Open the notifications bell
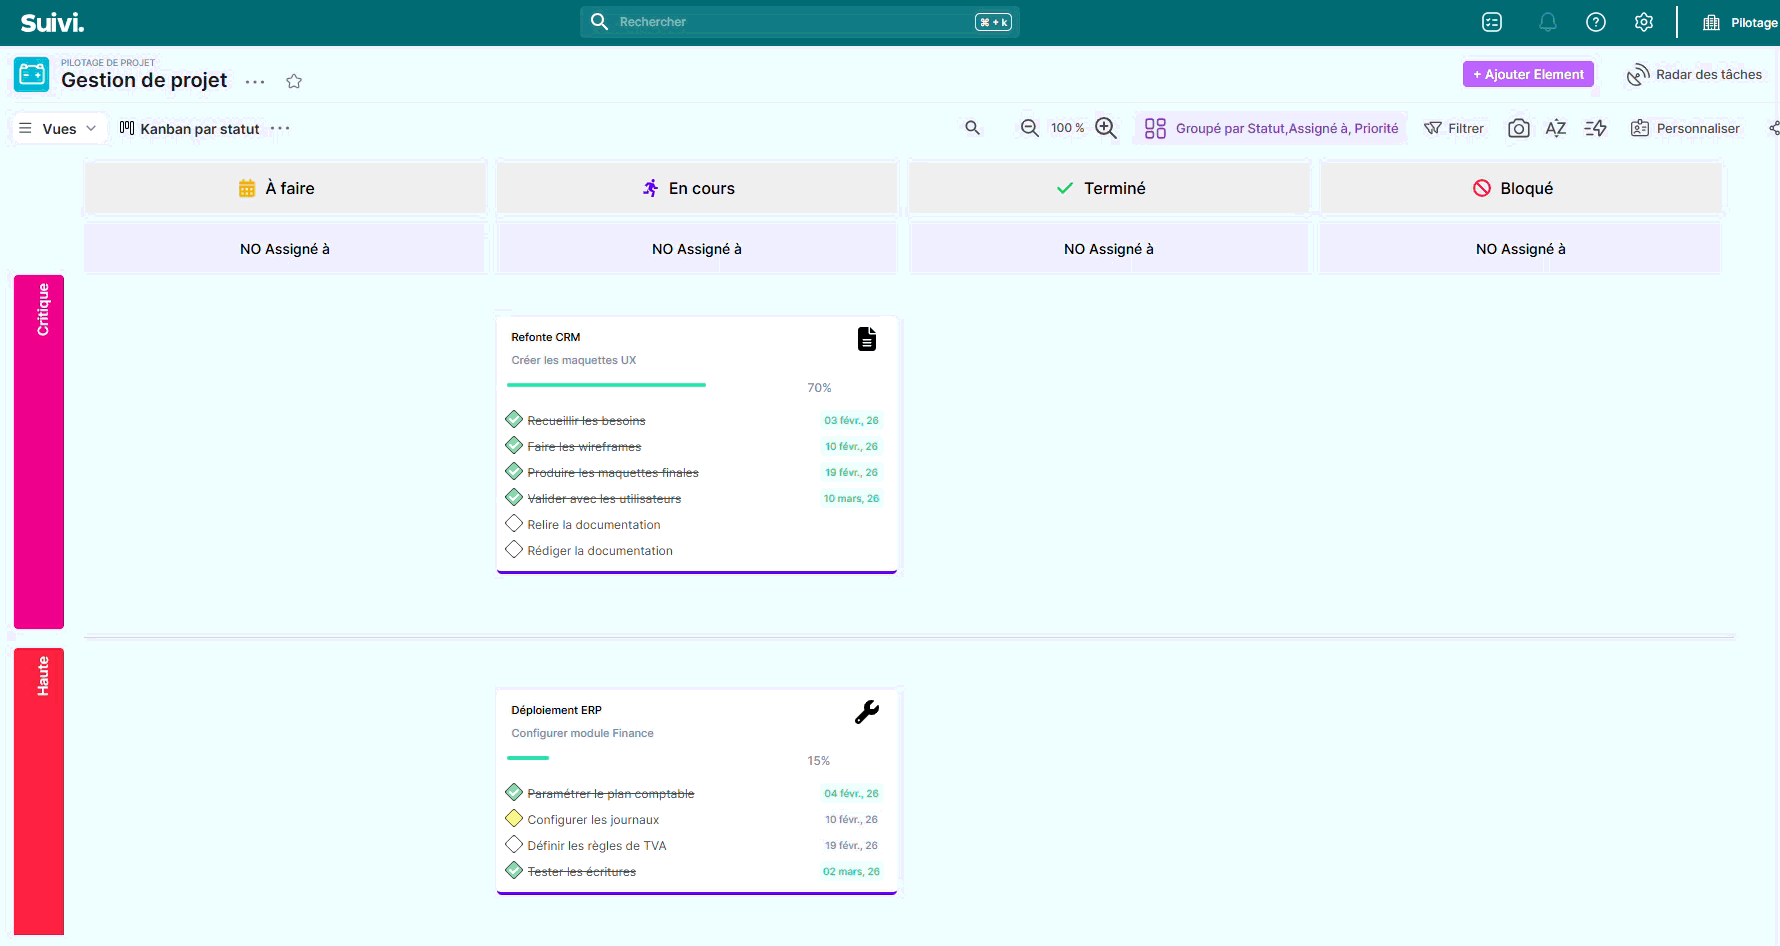 tap(1547, 22)
